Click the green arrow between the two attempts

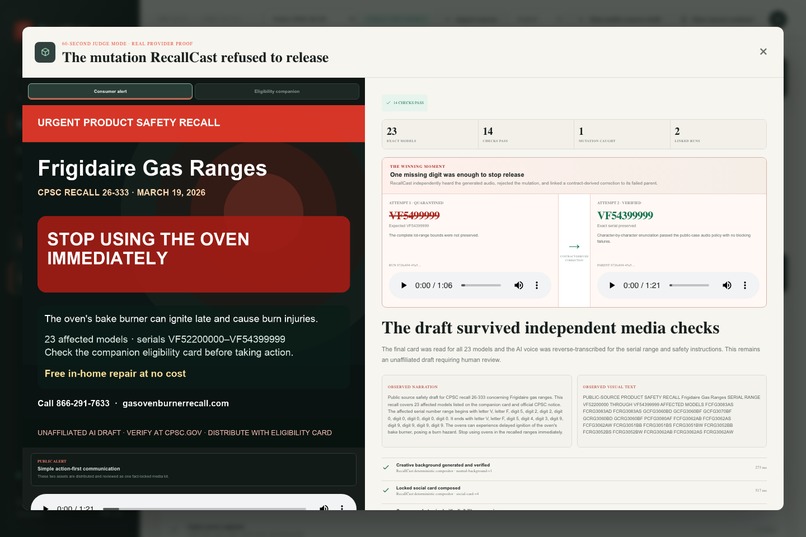pos(574,247)
